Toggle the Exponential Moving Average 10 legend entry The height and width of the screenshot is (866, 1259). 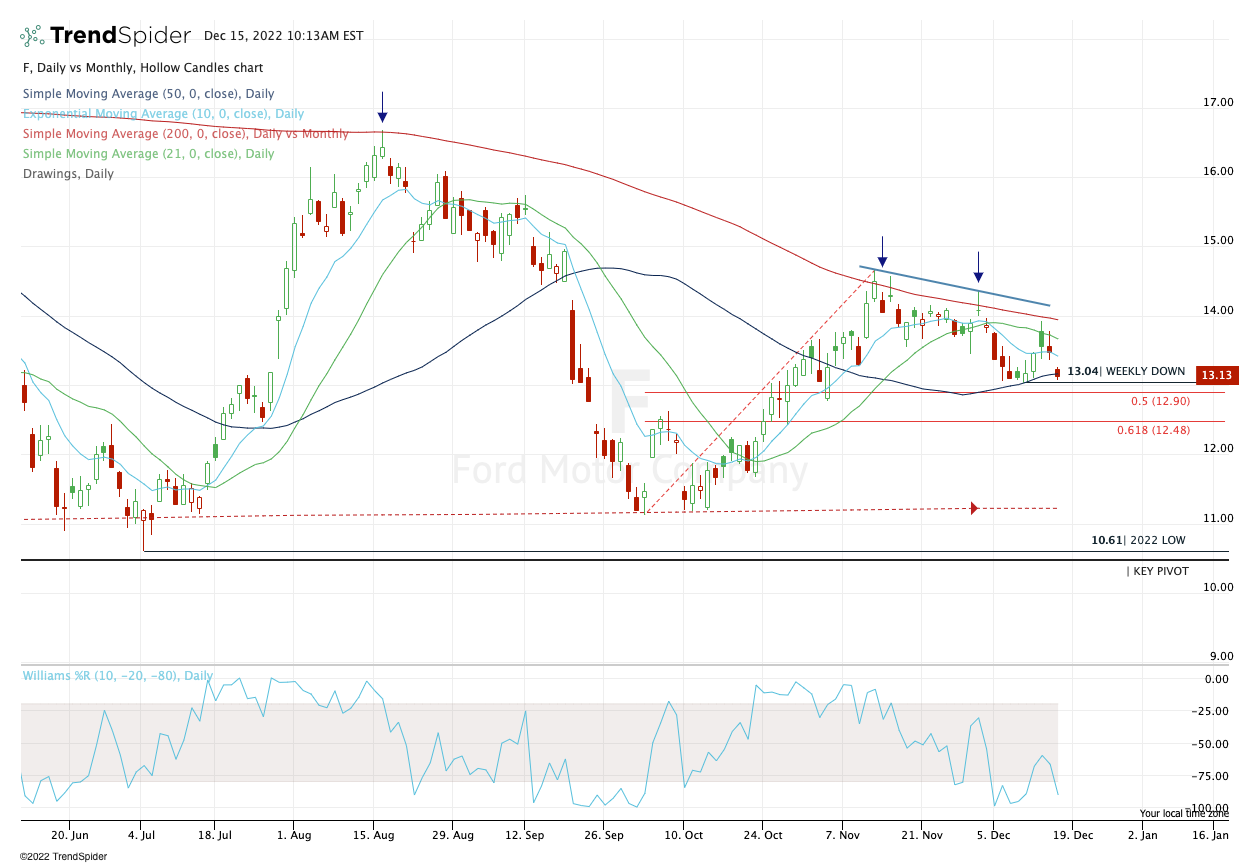164,114
